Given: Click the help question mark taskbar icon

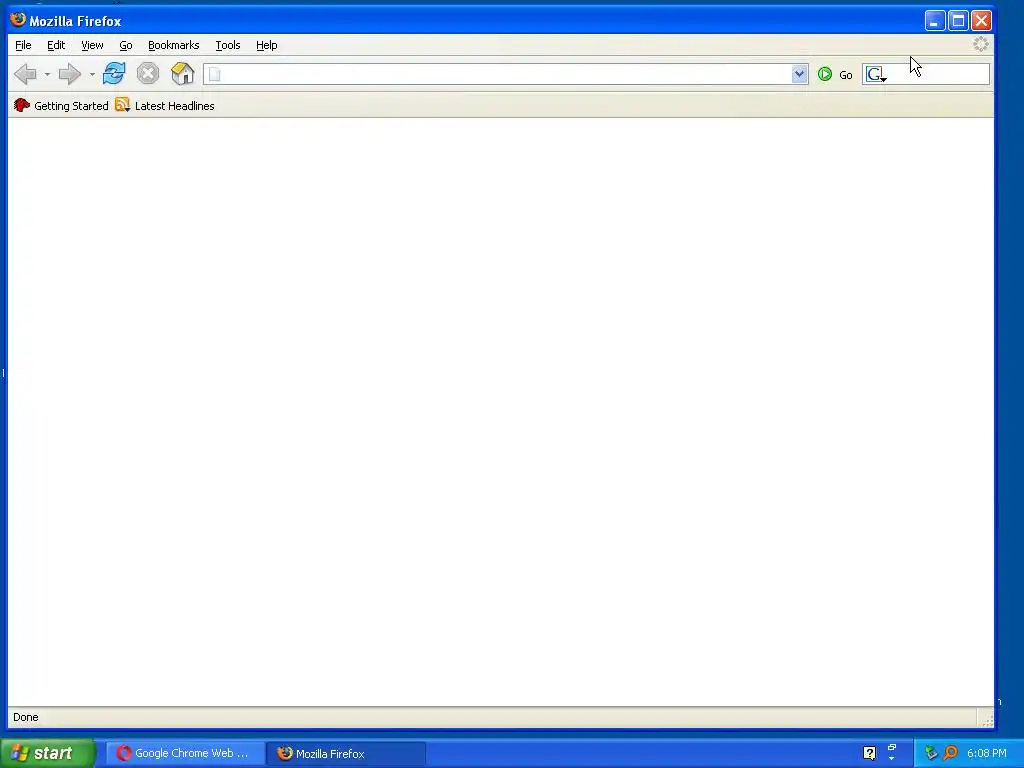Looking at the screenshot, I should [869, 753].
